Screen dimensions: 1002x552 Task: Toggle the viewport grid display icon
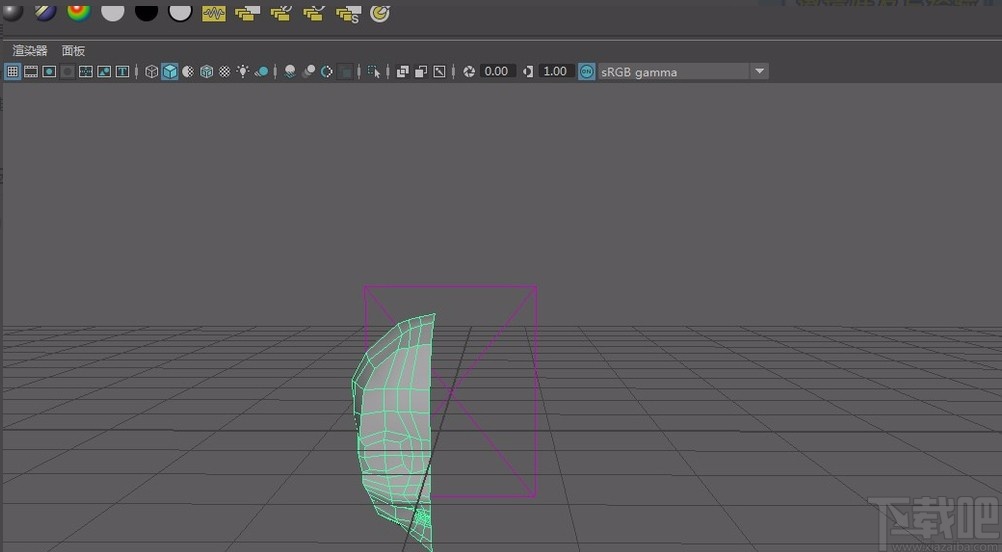pos(13,72)
